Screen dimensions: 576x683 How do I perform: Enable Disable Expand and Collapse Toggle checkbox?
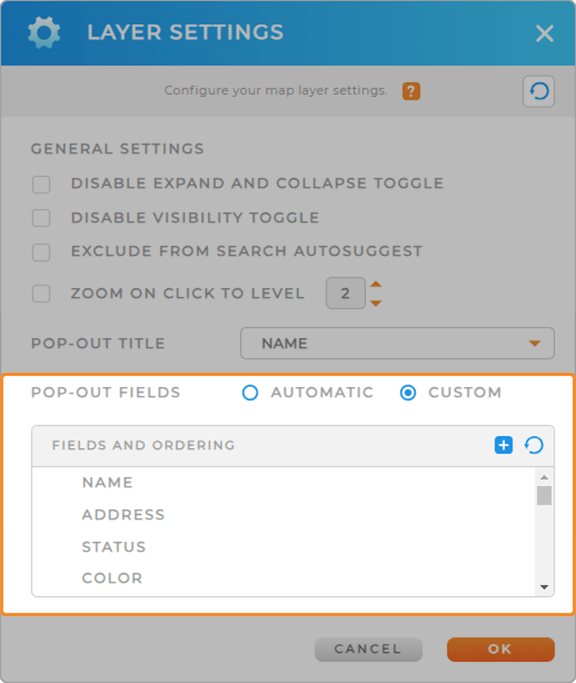41,184
